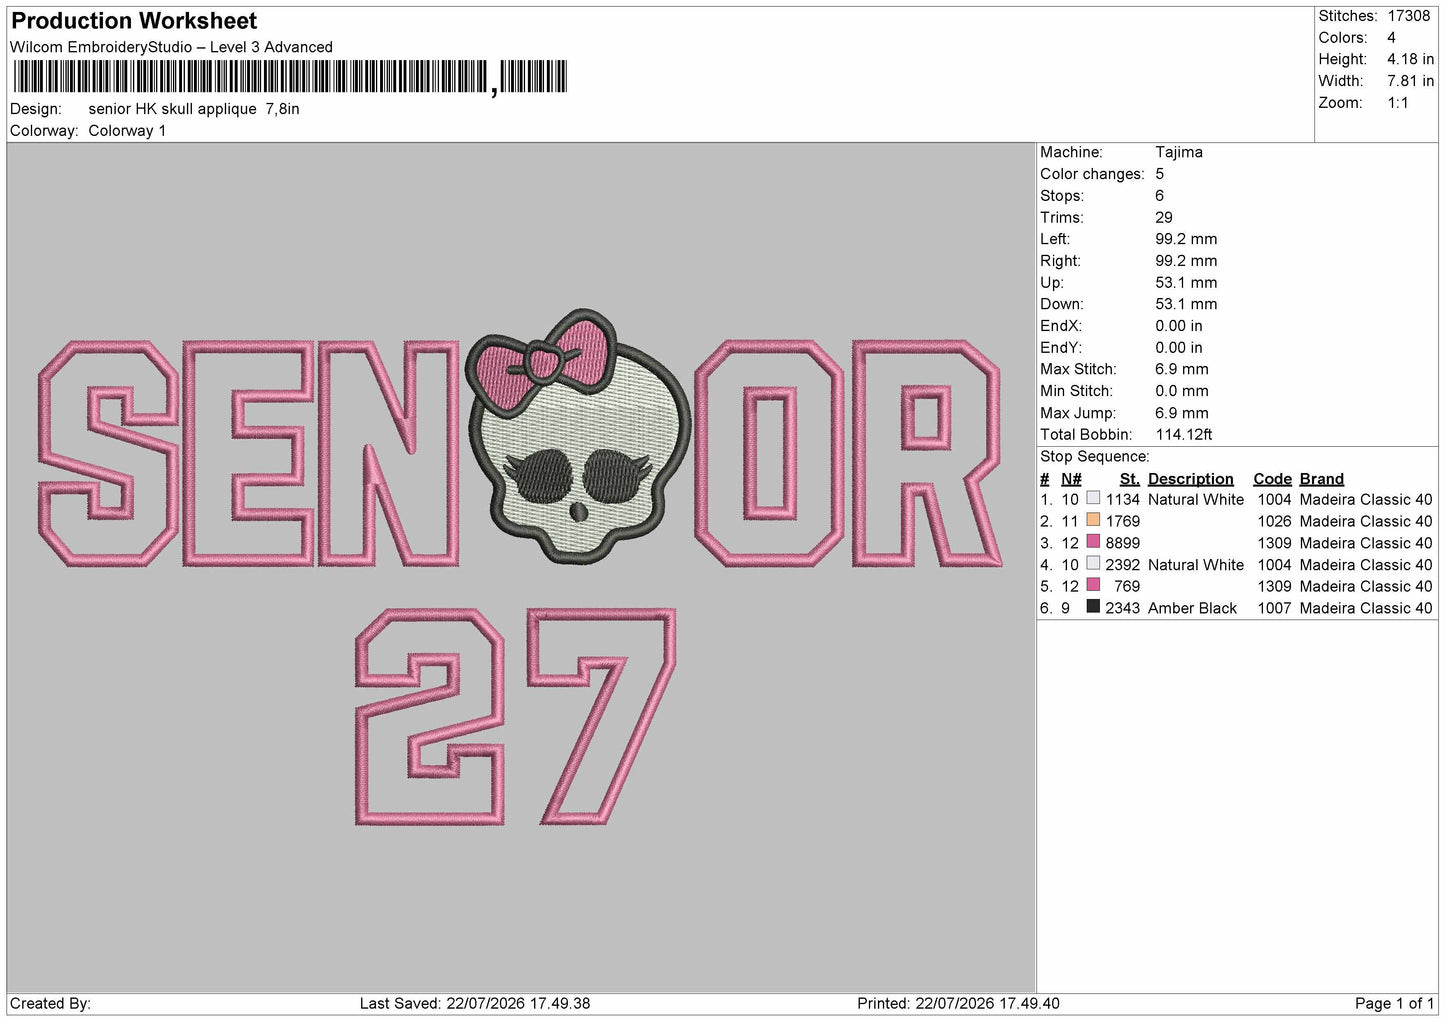
Task: Click the St. column header
Action: 1129,479
